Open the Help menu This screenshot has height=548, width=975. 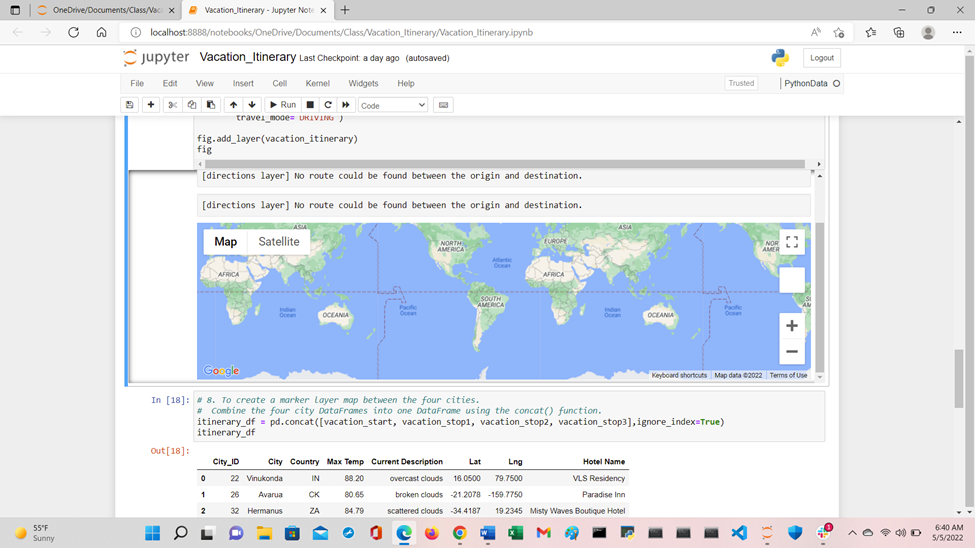point(405,83)
